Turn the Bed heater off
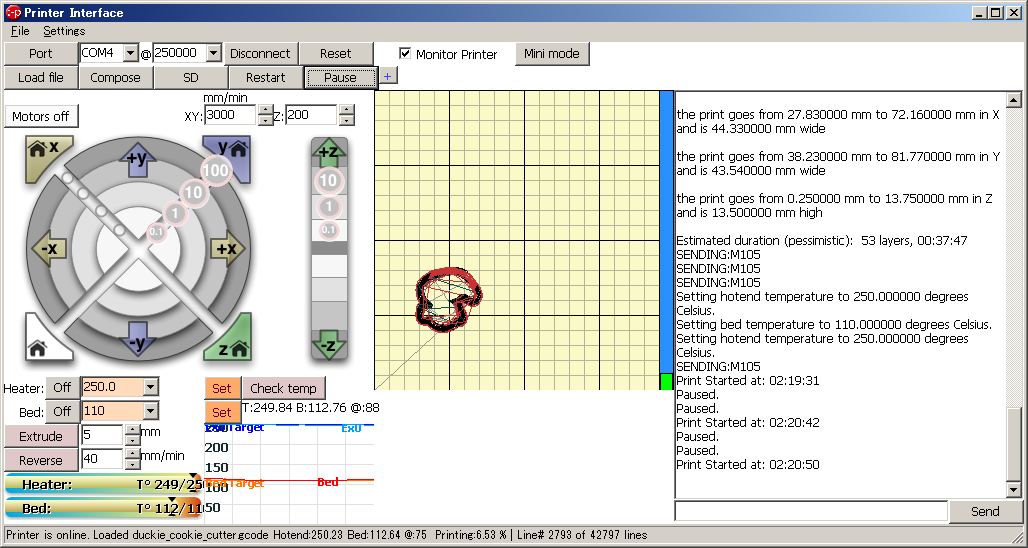 (x=62, y=411)
